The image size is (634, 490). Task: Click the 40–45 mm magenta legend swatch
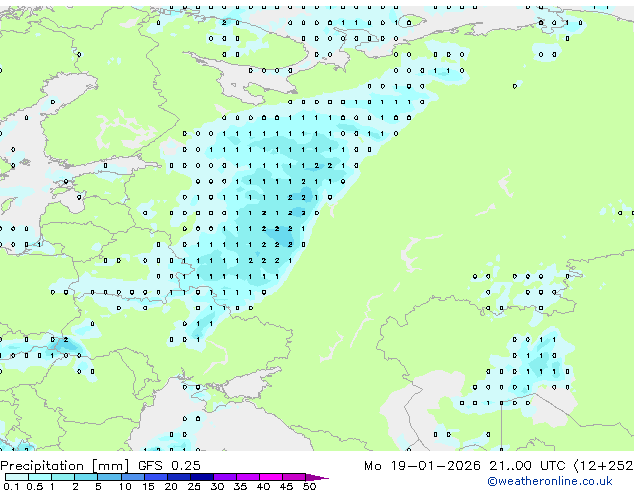271,477
